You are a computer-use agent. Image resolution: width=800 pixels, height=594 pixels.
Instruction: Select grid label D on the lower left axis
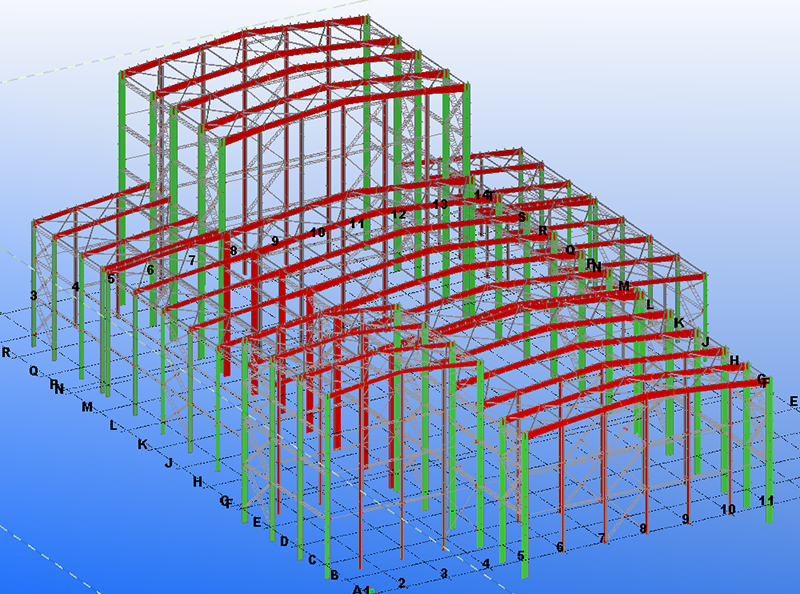pos(284,541)
